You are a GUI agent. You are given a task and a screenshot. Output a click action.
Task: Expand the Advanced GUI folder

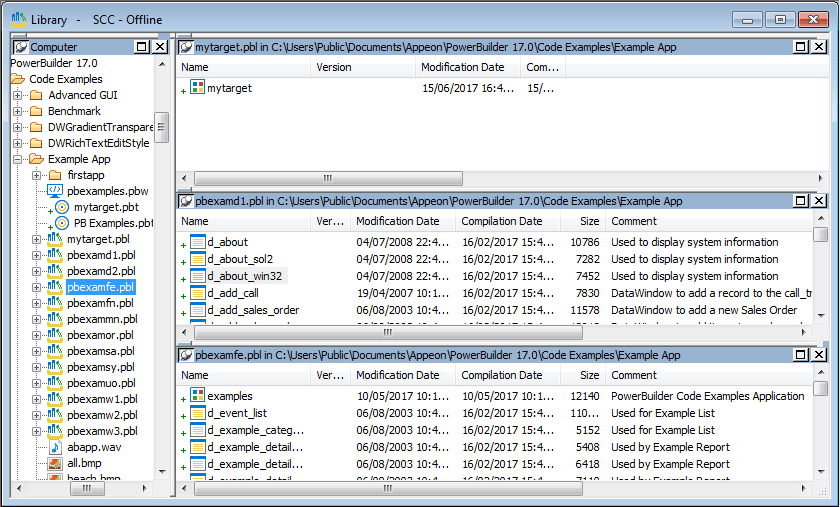pyautogui.click(x=17, y=95)
